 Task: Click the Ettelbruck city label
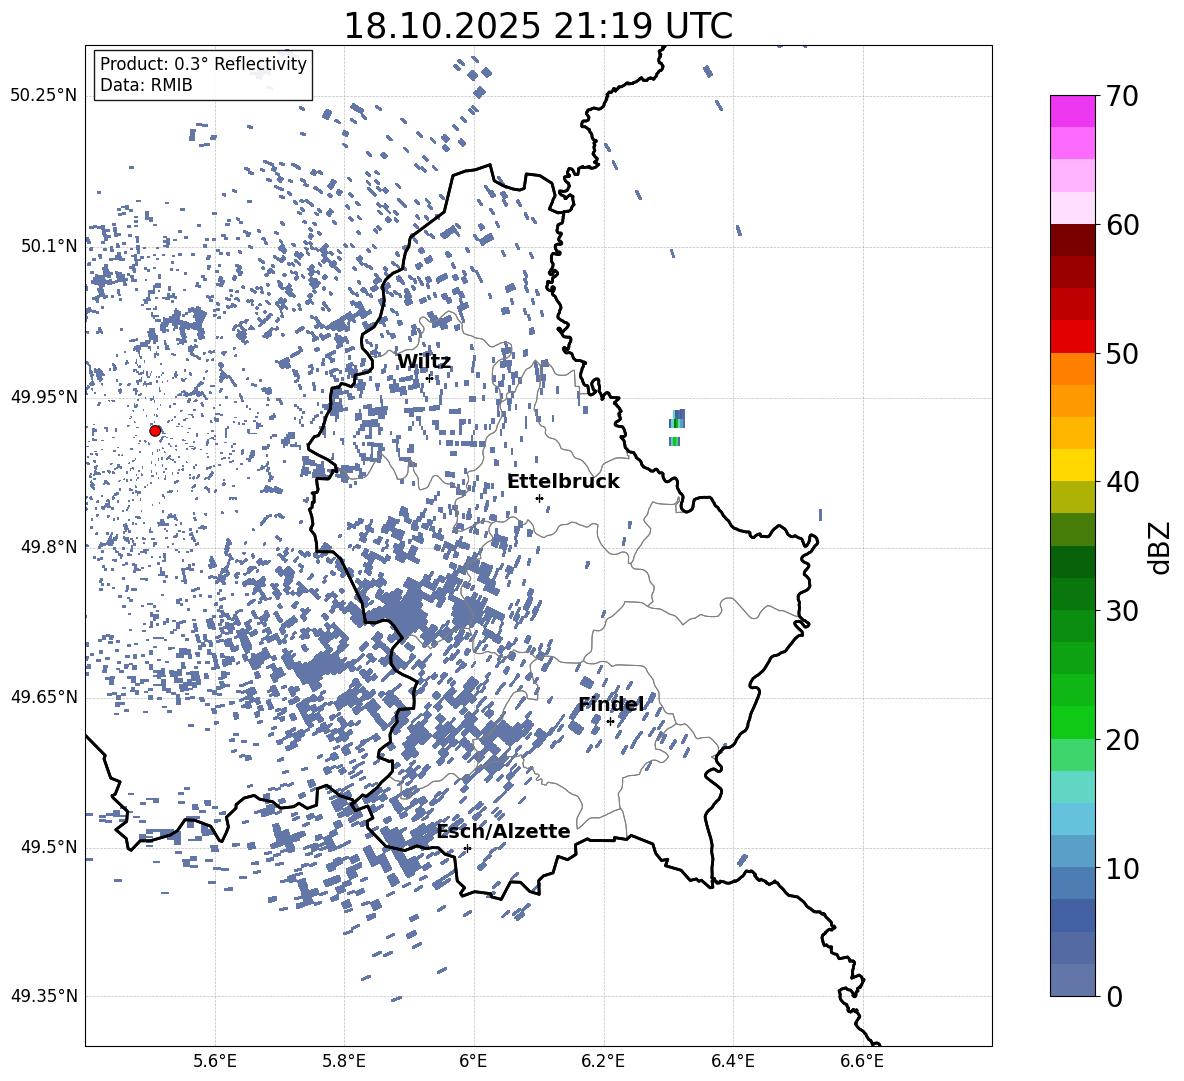tap(563, 482)
